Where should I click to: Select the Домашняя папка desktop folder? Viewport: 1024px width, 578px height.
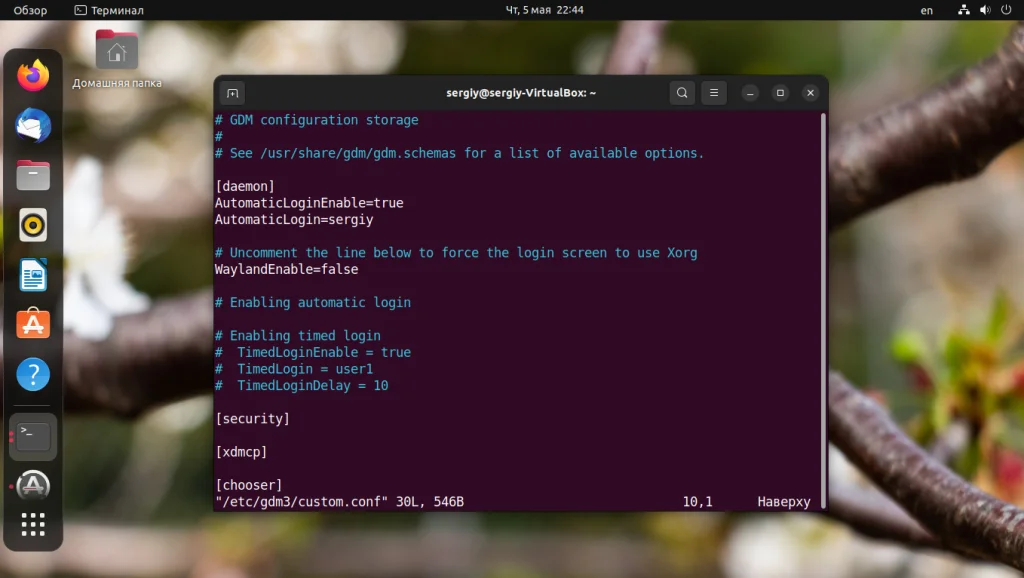click(117, 55)
